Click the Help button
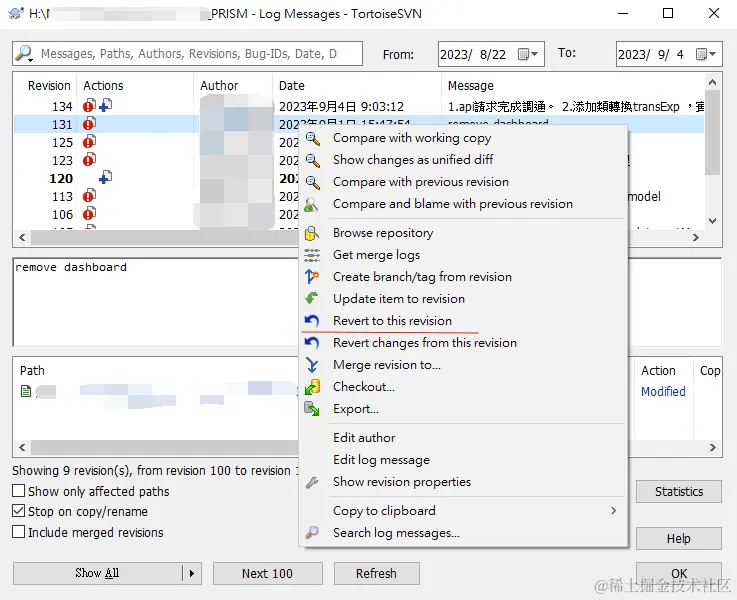737x600 pixels. point(679,538)
